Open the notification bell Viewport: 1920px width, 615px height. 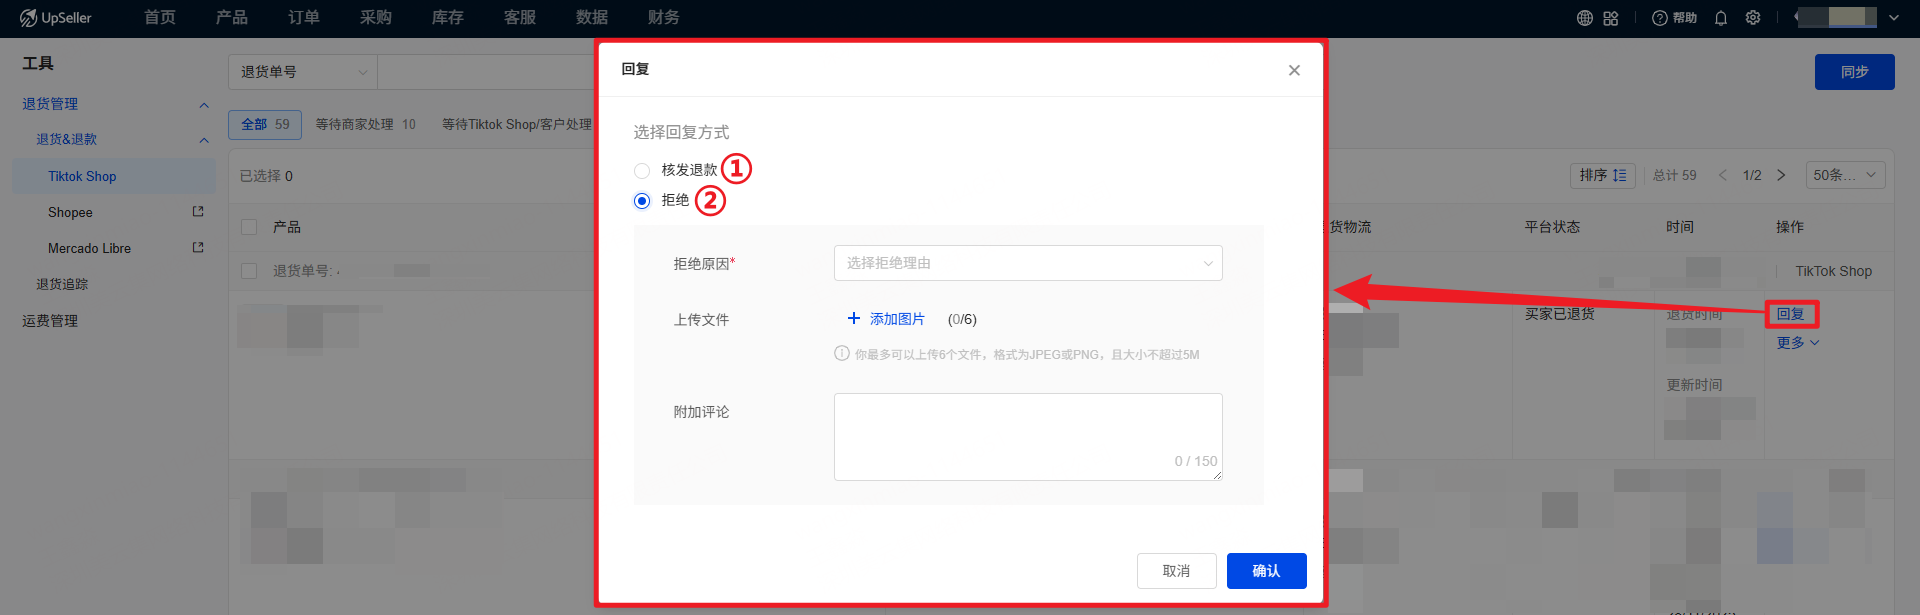pyautogui.click(x=1720, y=18)
